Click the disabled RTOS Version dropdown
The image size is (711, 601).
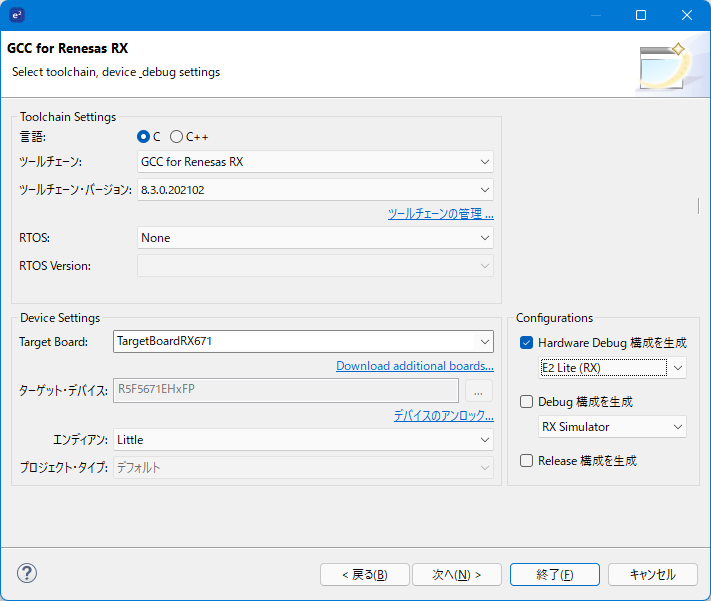click(x=315, y=266)
